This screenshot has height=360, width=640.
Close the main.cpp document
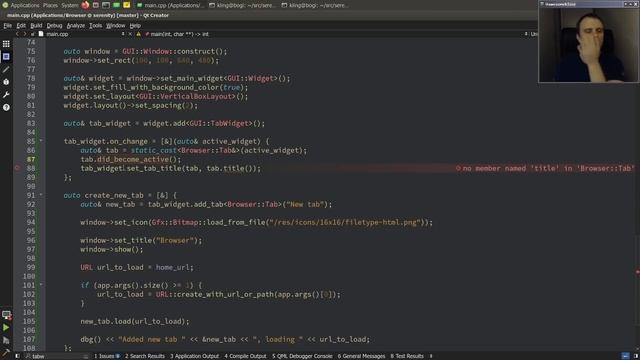coord(130,34)
